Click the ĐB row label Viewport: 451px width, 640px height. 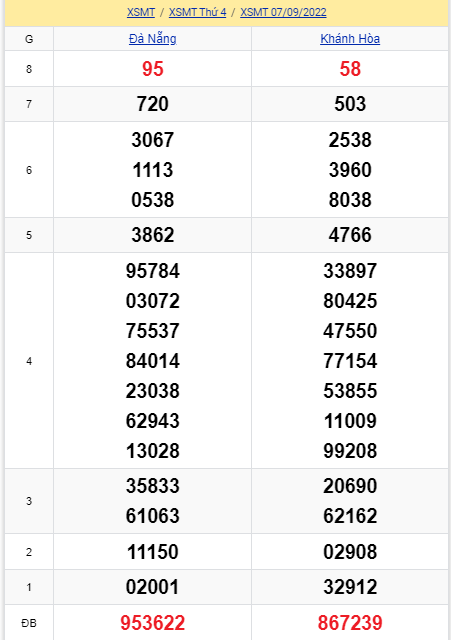tap(29, 623)
